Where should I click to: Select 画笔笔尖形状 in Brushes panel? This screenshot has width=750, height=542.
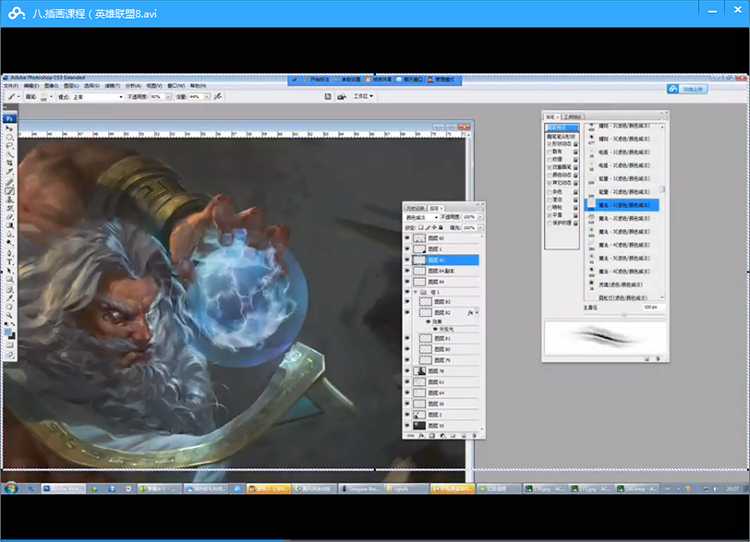point(562,137)
